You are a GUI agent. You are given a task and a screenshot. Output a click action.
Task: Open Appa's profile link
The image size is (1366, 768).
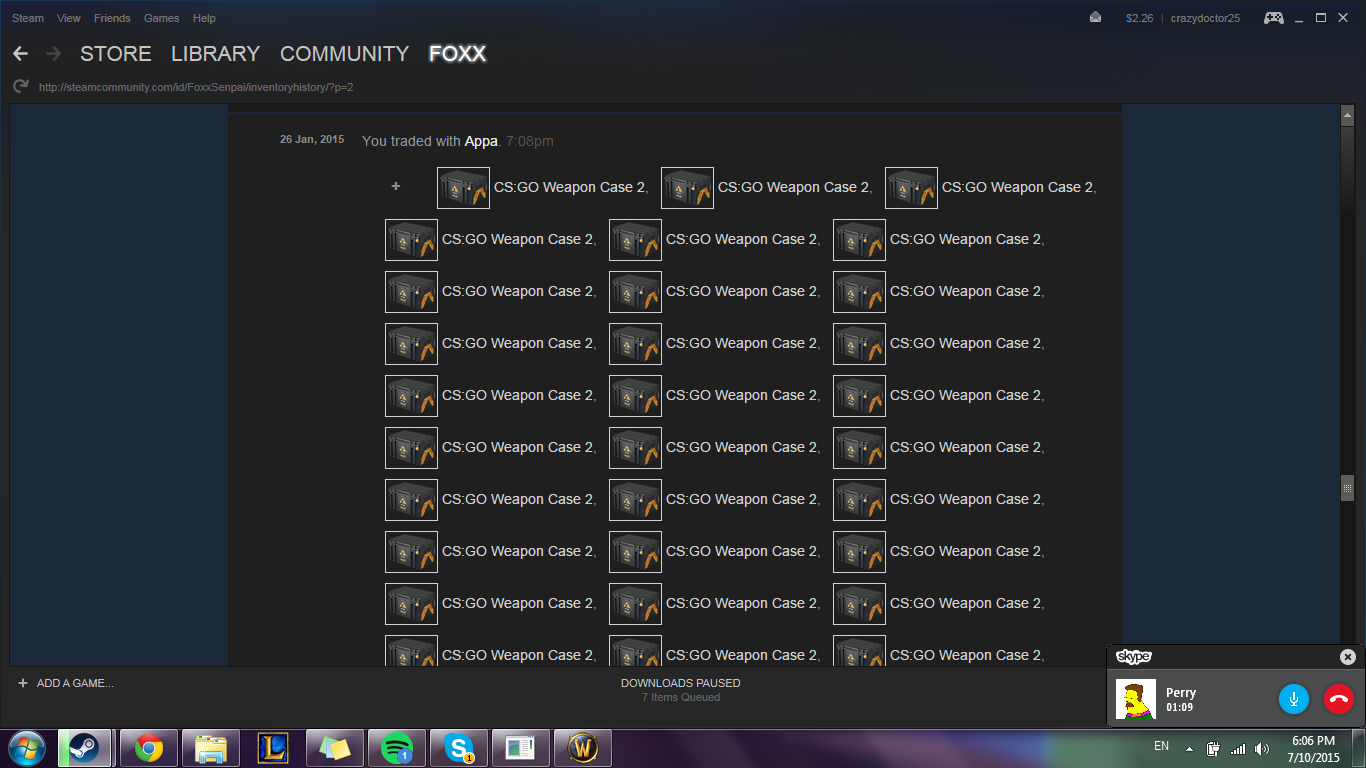point(481,141)
